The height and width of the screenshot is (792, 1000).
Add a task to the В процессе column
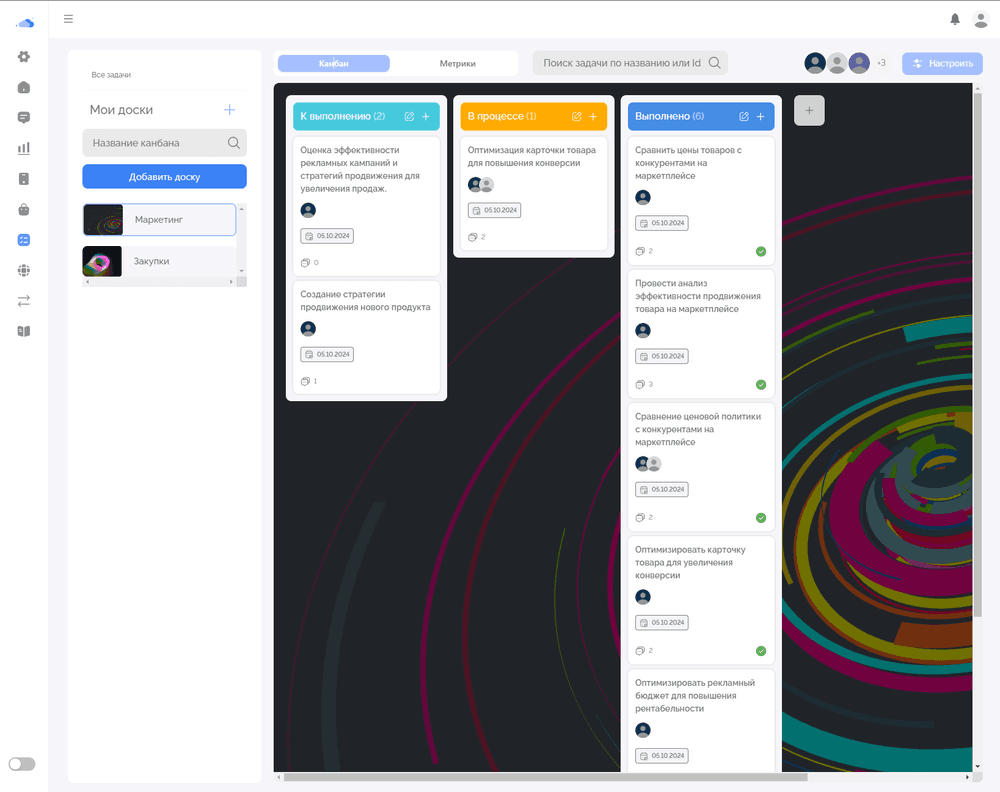coord(593,116)
